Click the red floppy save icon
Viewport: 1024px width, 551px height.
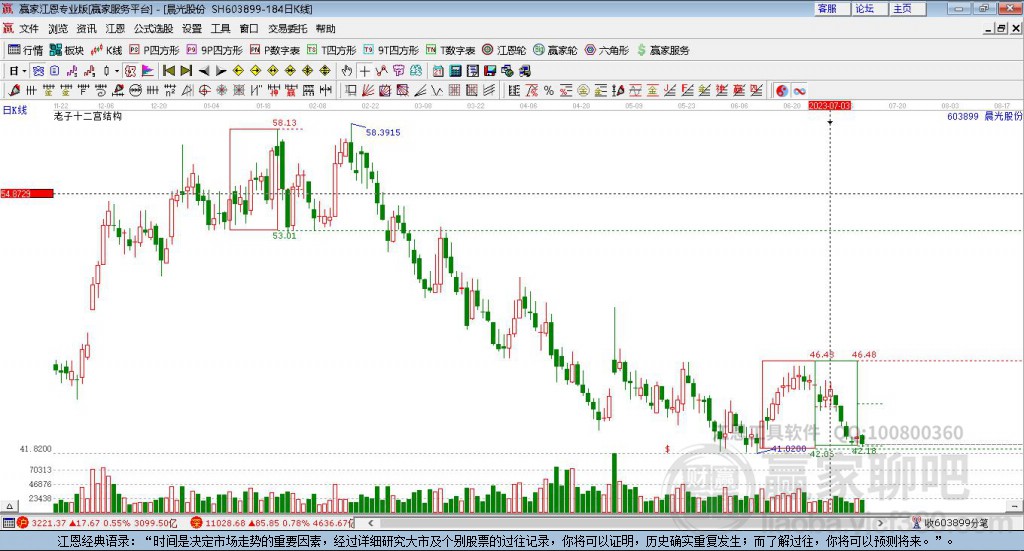(490, 71)
